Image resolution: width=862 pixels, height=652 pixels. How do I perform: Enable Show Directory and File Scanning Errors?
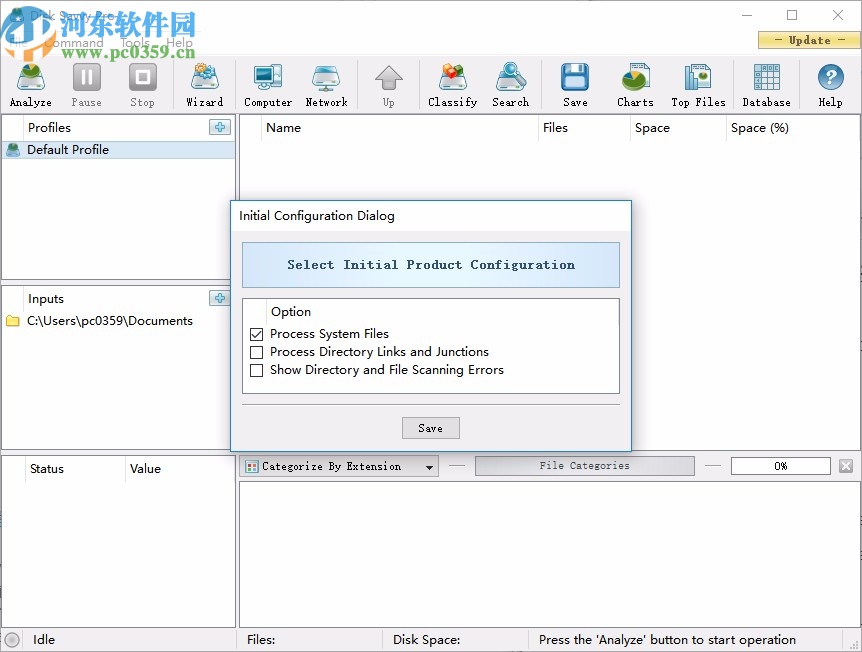point(257,370)
